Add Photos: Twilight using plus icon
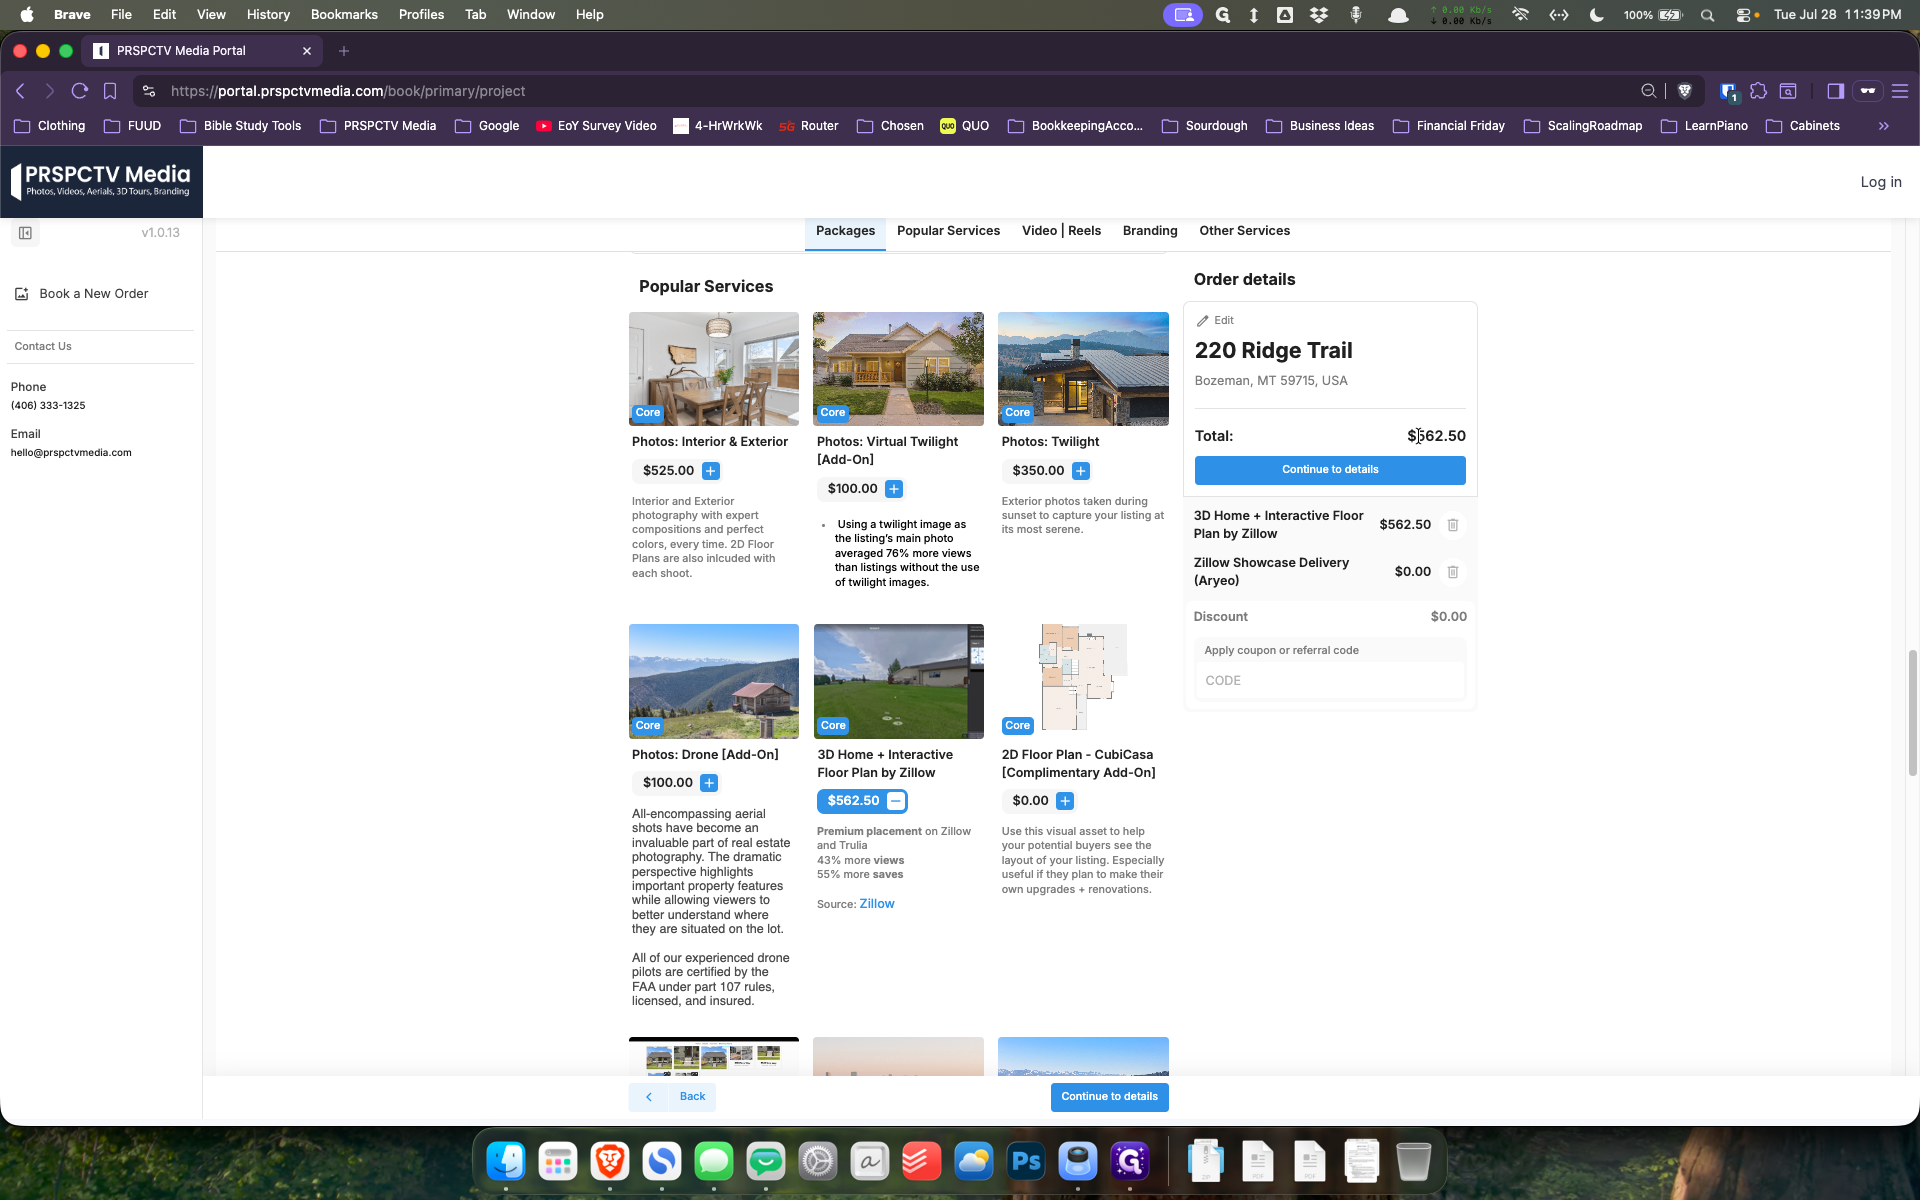The width and height of the screenshot is (1920, 1200). pyautogui.click(x=1081, y=471)
